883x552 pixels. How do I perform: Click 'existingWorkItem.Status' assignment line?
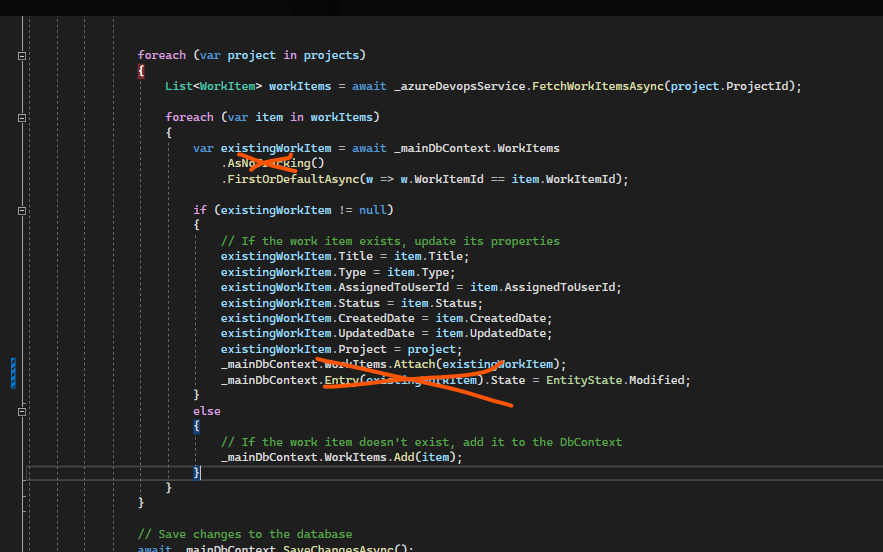point(351,303)
